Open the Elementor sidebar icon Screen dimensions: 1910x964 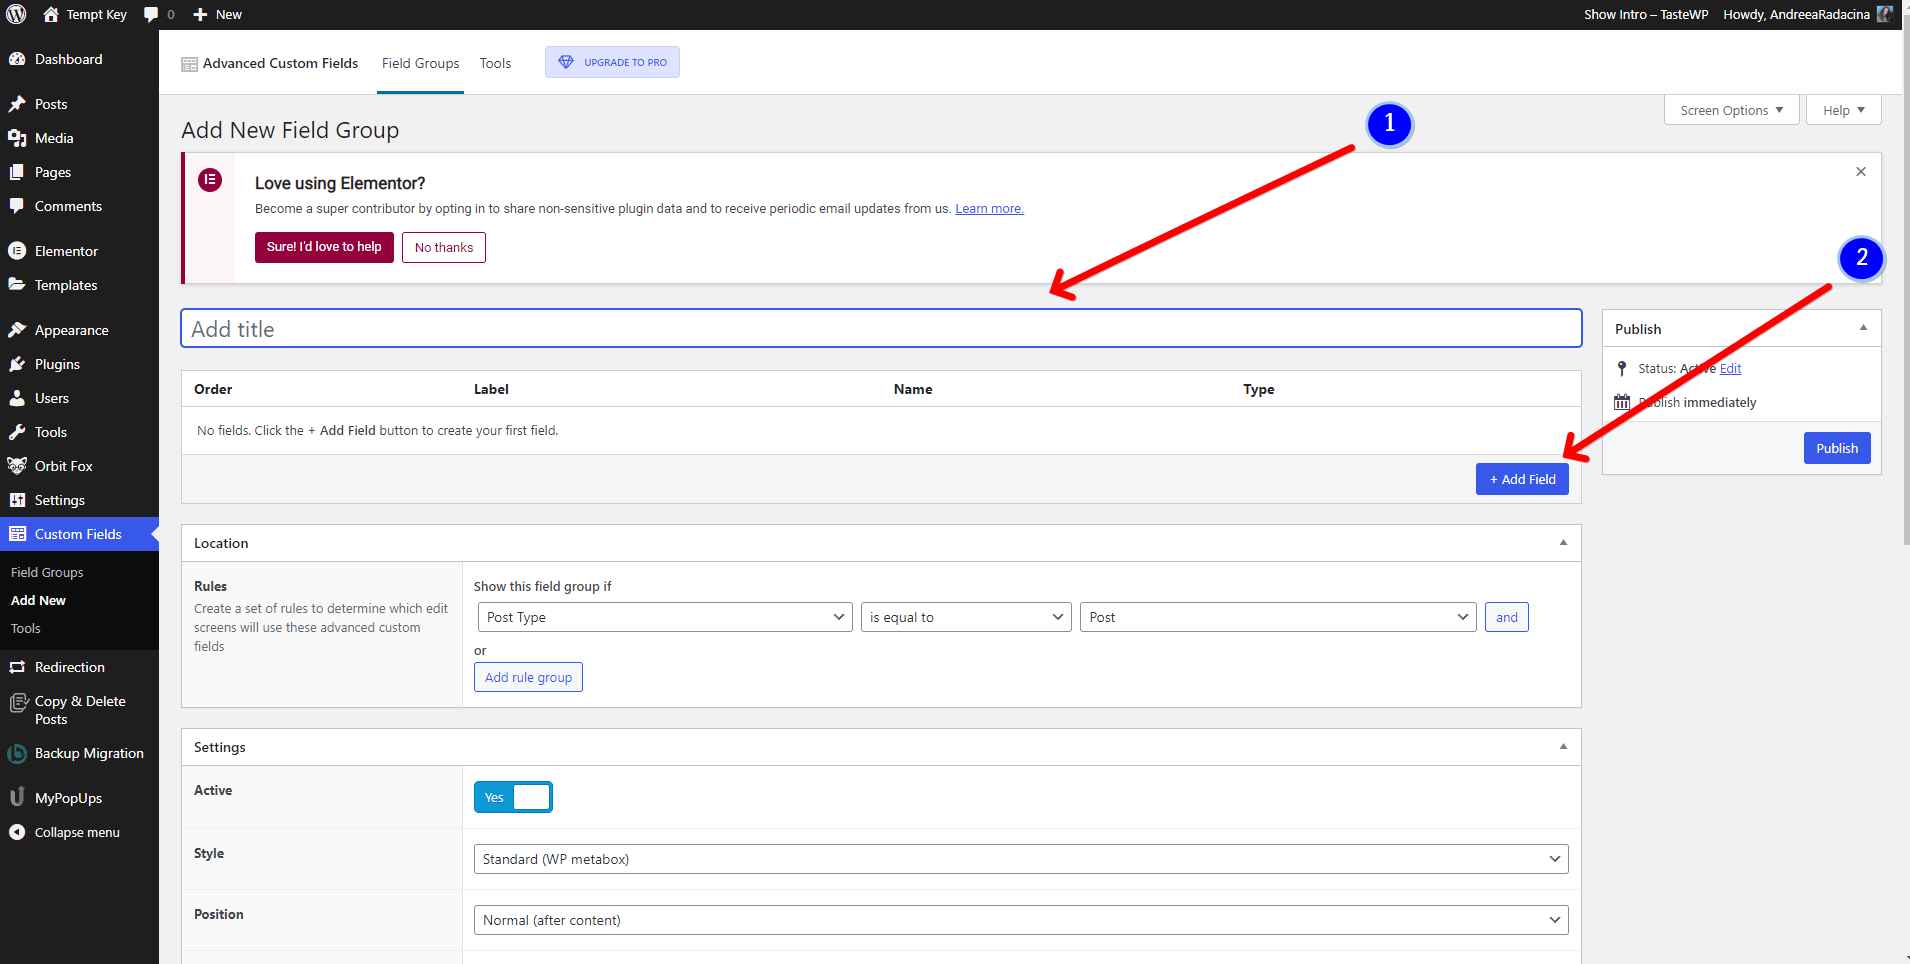[x=17, y=251]
